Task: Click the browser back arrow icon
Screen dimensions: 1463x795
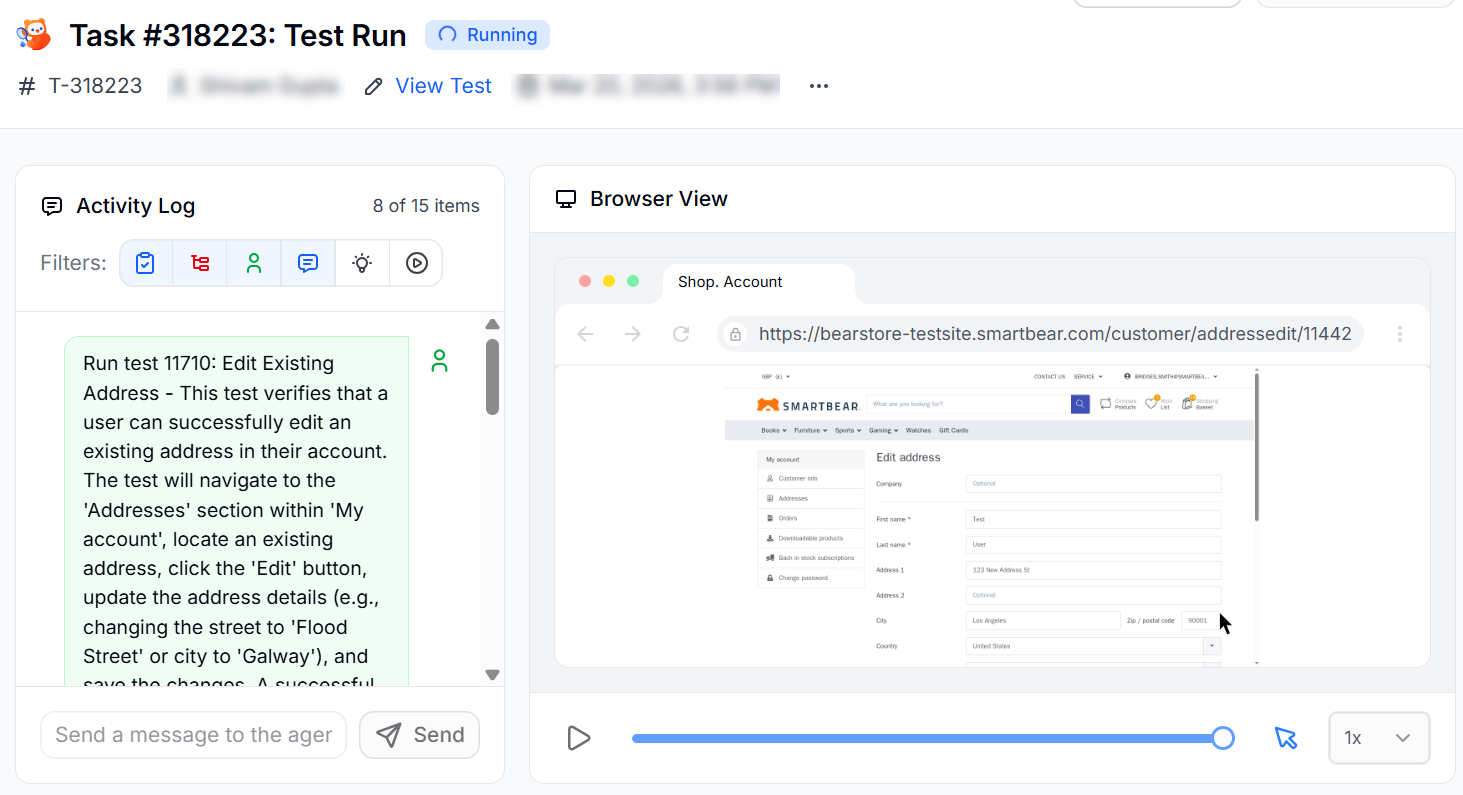Action: (x=585, y=334)
